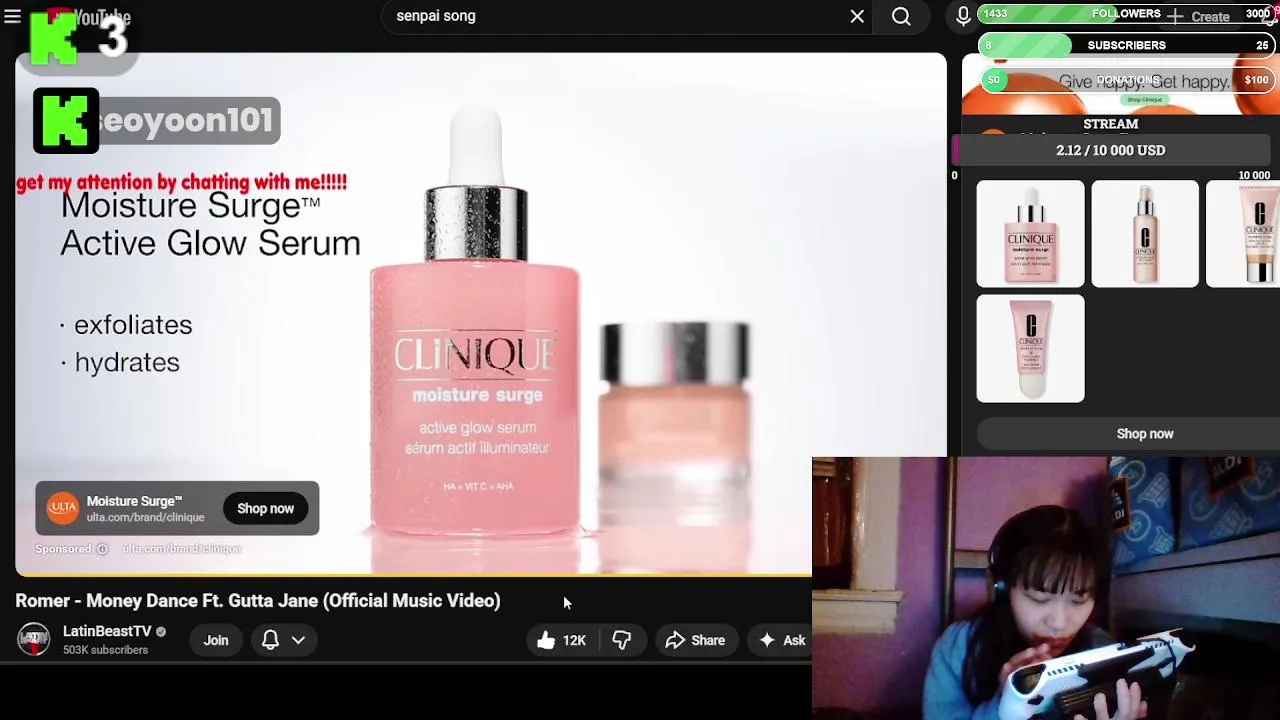Click the video progress bar
The width and height of the screenshot is (1280, 720).
coord(413,576)
